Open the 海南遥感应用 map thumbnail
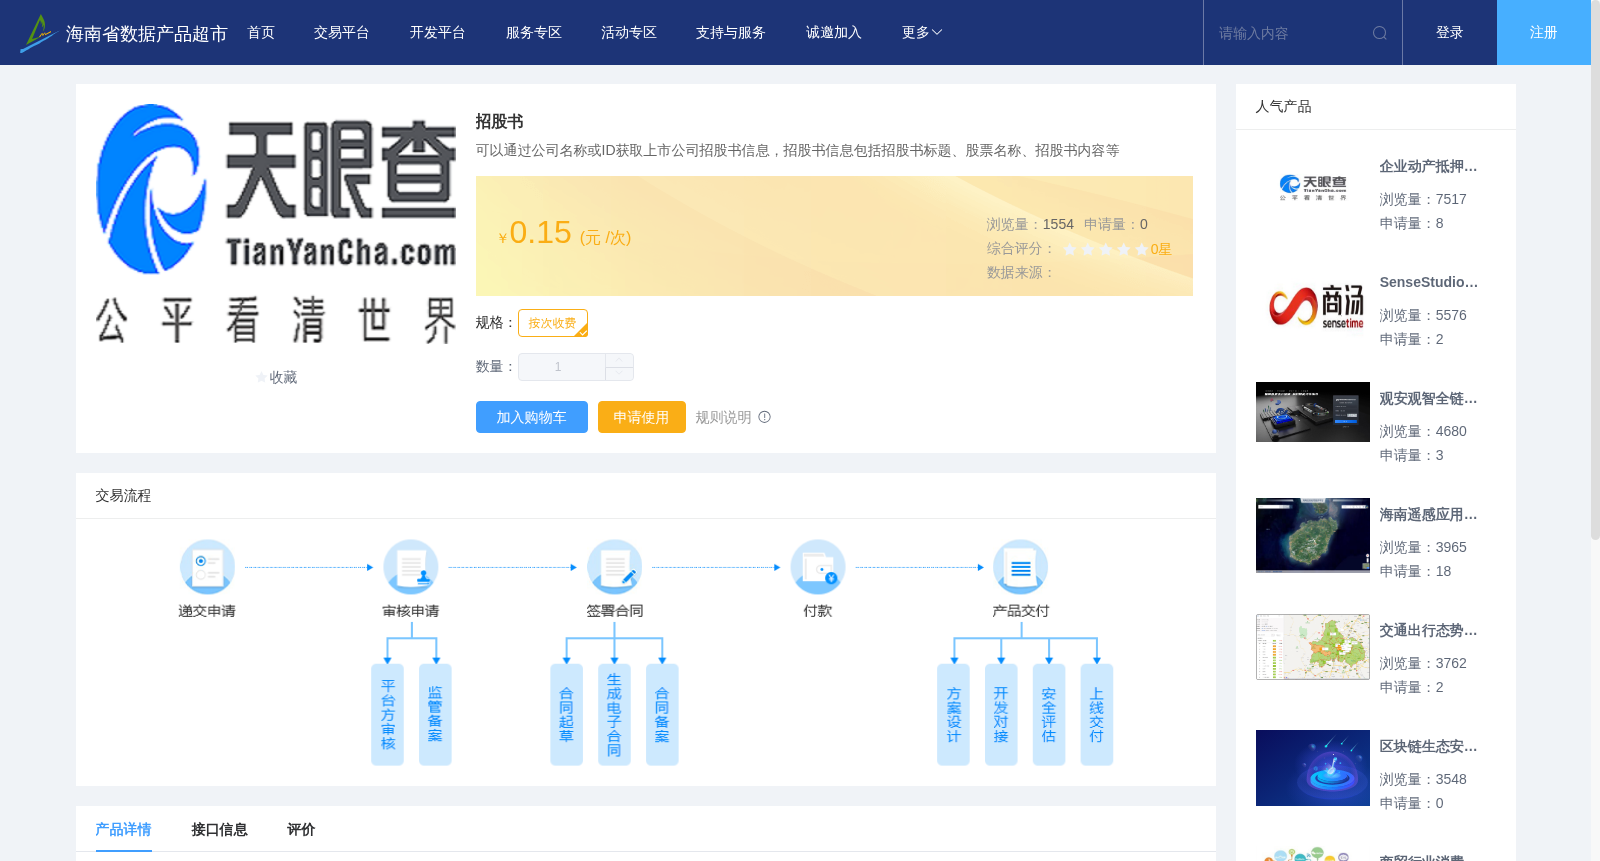1600x861 pixels. (x=1313, y=535)
